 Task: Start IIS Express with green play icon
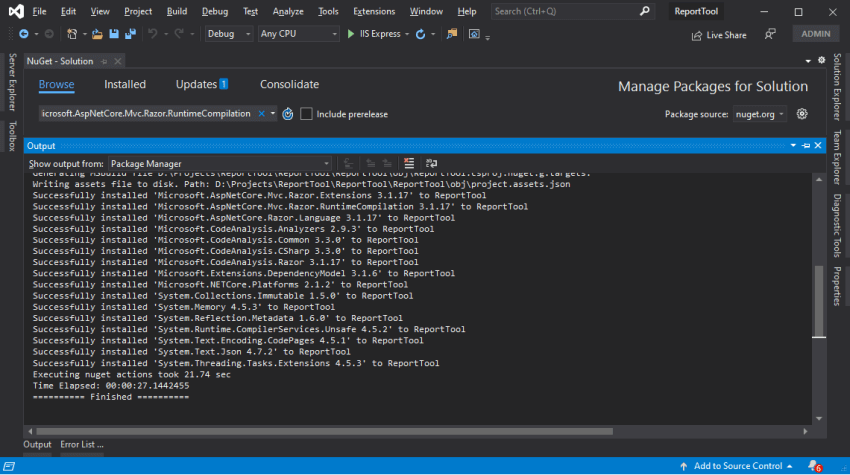tap(351, 34)
